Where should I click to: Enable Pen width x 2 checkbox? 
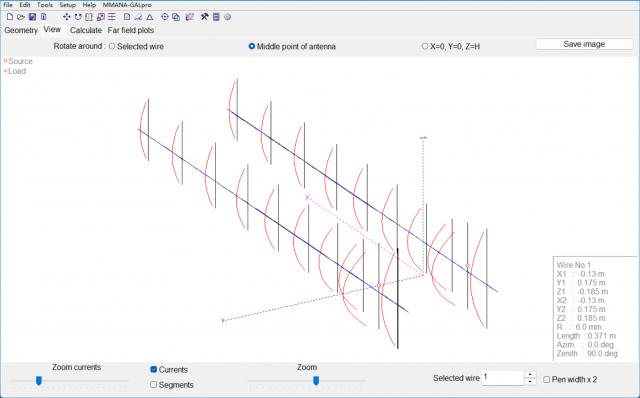[x=547, y=380]
